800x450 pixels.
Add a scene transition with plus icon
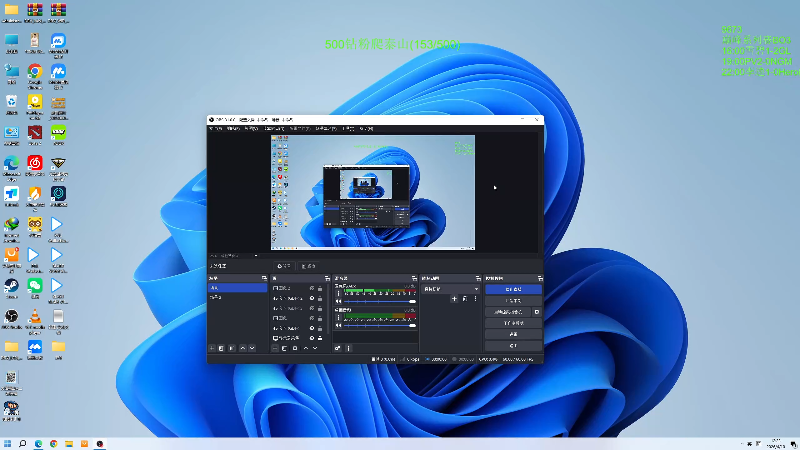coord(454,298)
